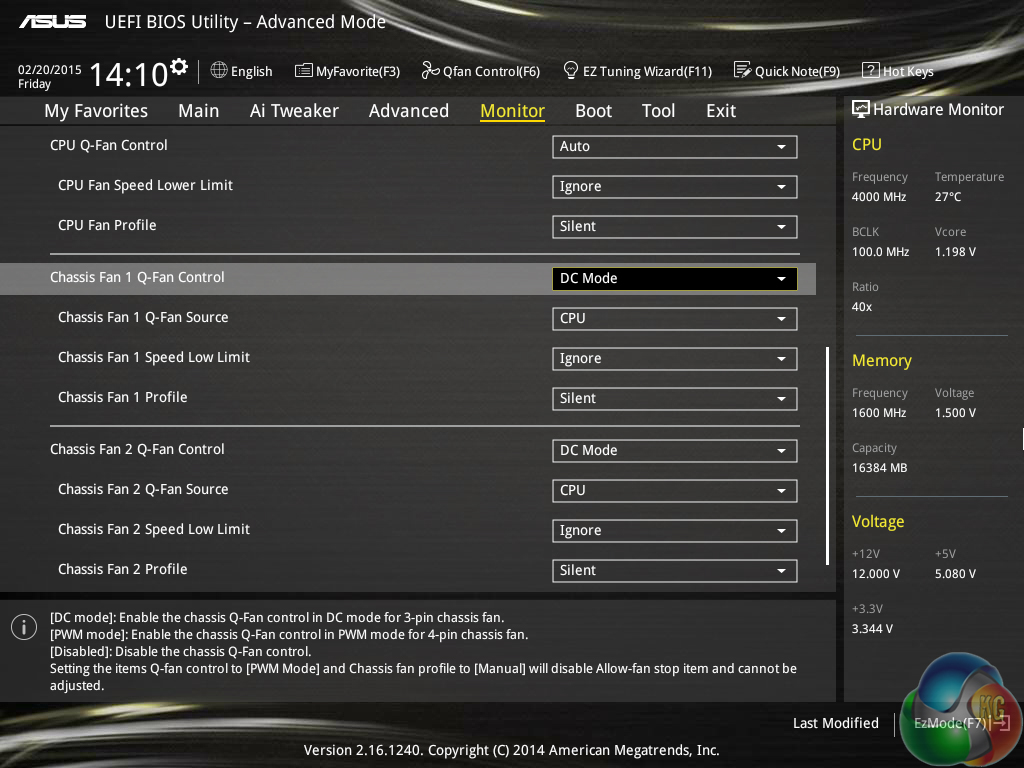Switch to the Main tab
The image size is (1024, 768).
pyautogui.click(x=199, y=111)
